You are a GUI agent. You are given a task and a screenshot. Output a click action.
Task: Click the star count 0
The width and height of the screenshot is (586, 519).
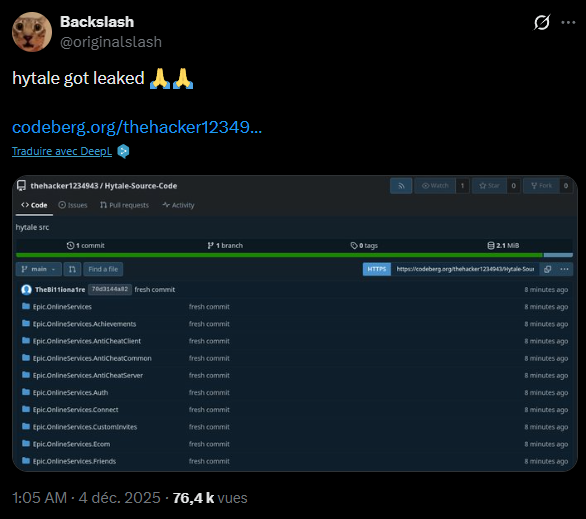[513, 186]
